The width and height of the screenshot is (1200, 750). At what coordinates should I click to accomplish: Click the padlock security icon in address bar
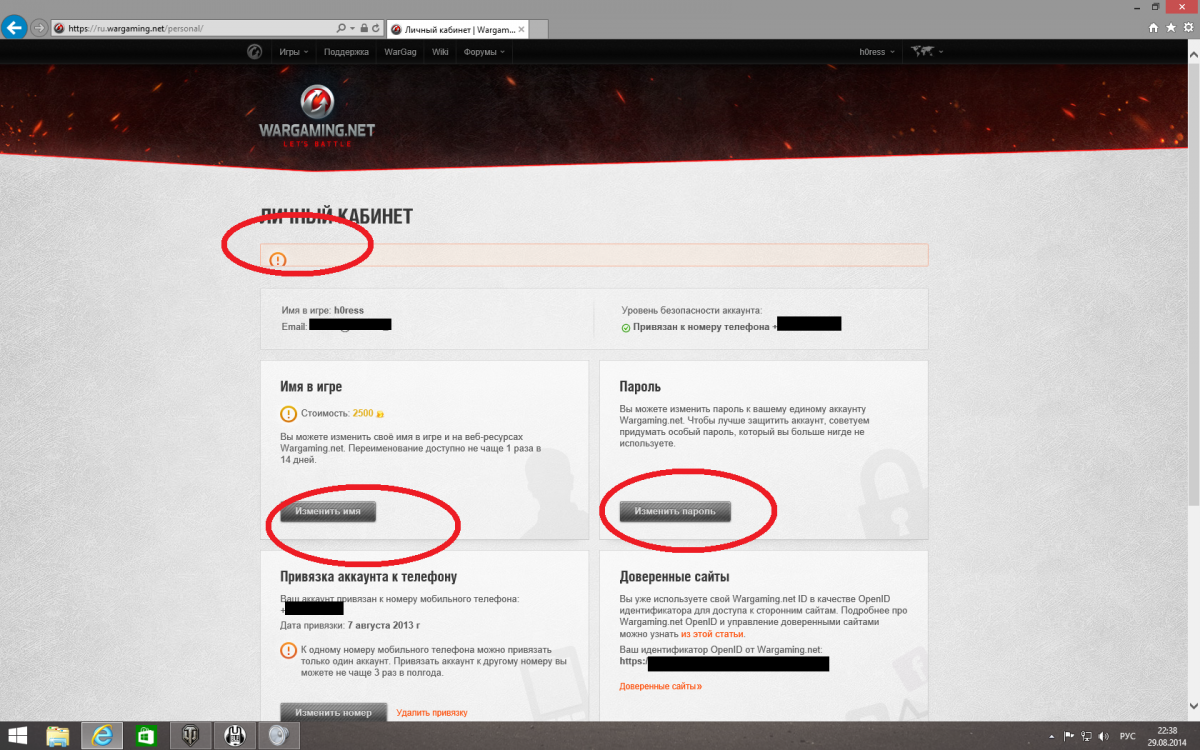pyautogui.click(x=363, y=28)
